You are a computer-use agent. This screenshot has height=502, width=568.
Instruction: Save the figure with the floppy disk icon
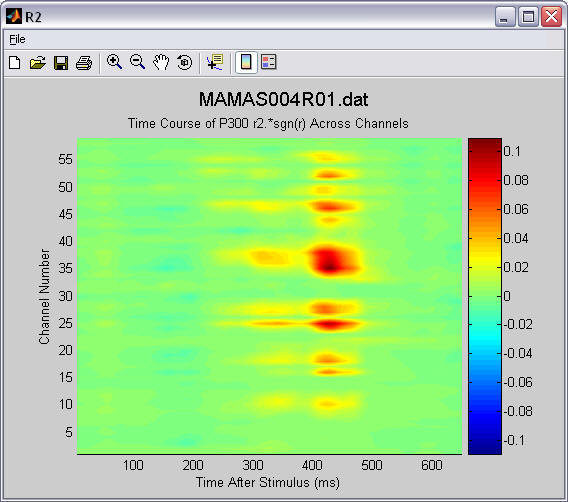click(61, 63)
